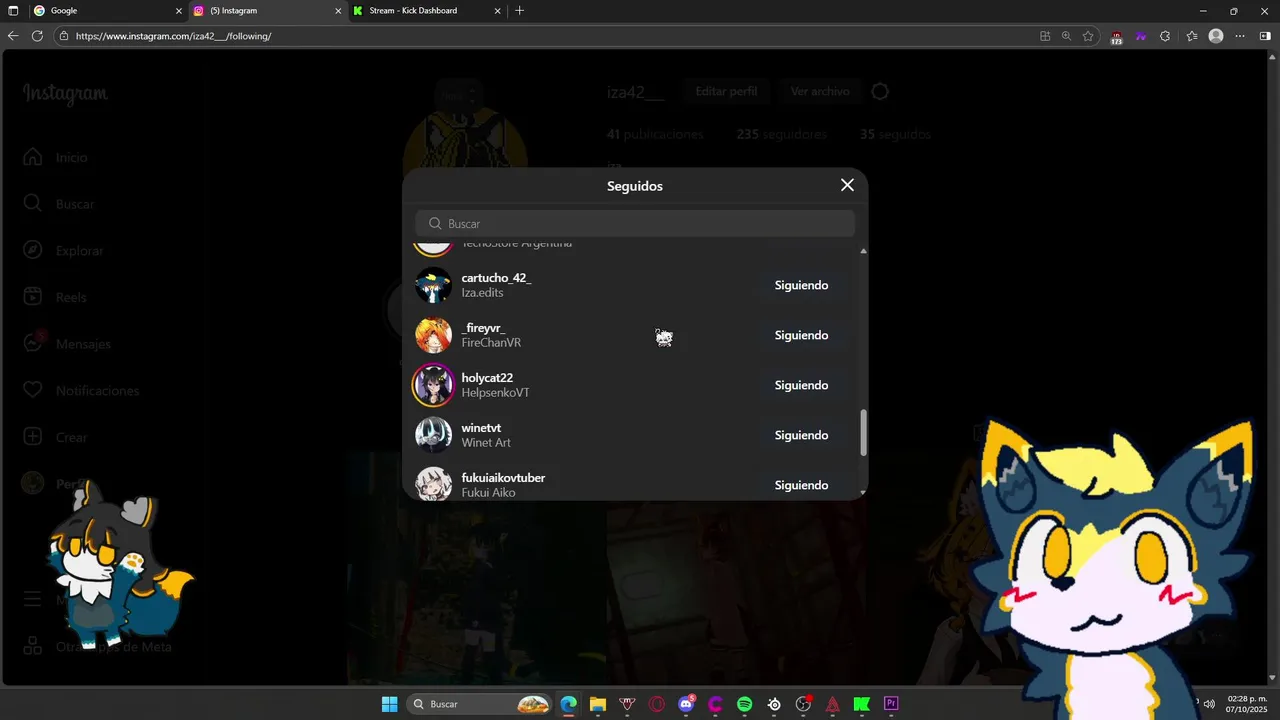Click the Ver archivo button
1280x720 pixels.
(820, 91)
